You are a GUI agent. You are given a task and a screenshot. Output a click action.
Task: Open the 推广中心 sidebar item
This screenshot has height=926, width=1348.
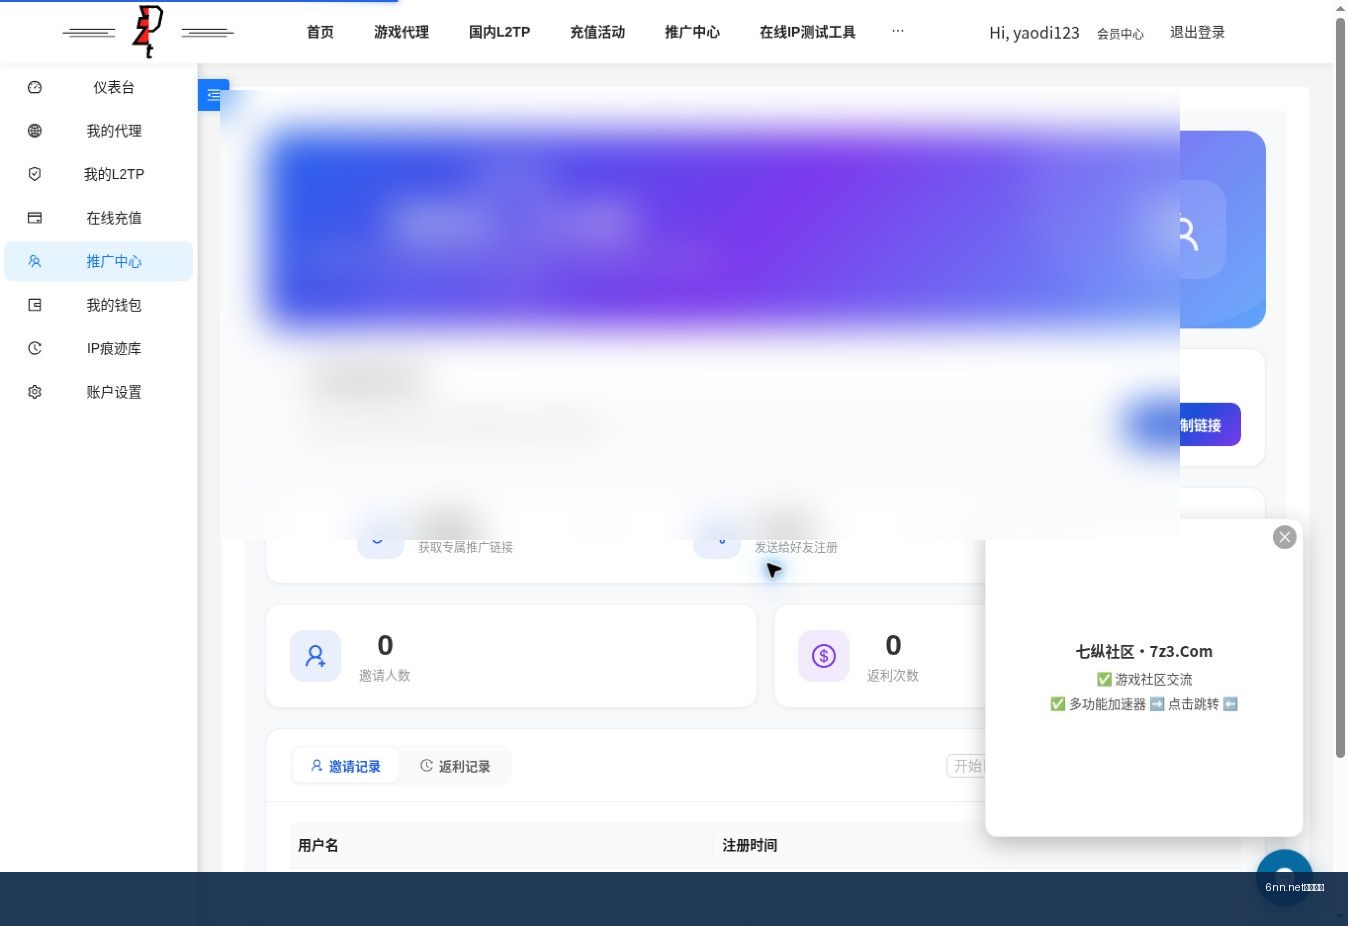tap(98, 261)
